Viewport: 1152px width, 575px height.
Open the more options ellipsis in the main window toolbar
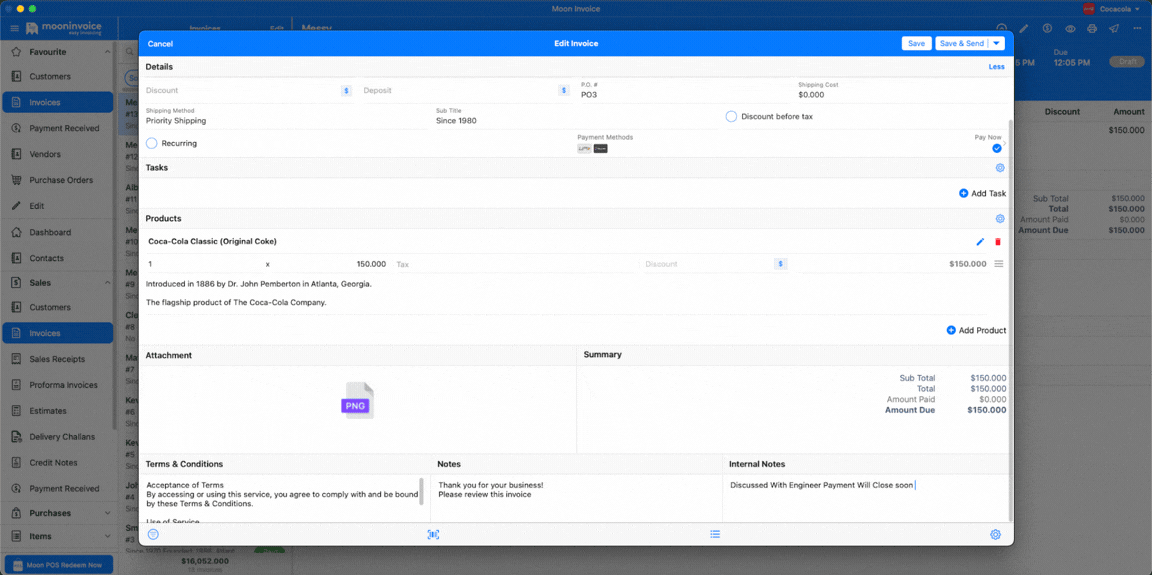click(1137, 29)
